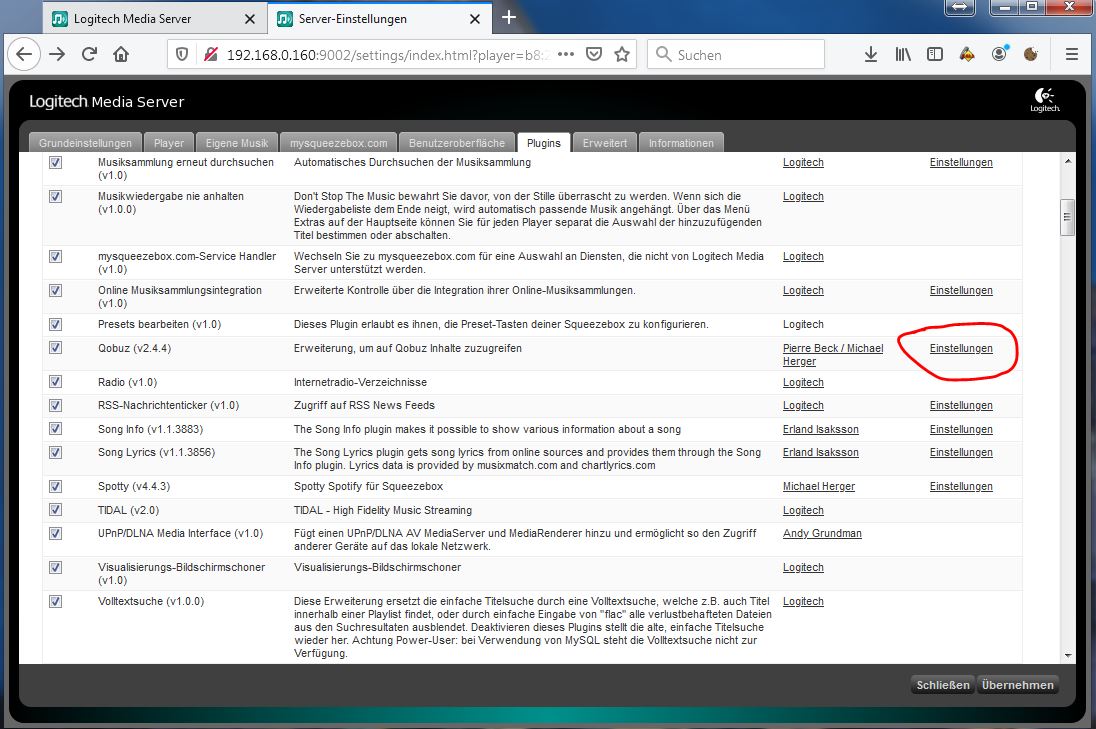1096x729 pixels.
Task: Open page actions three-dot menu
Action: tap(566, 54)
